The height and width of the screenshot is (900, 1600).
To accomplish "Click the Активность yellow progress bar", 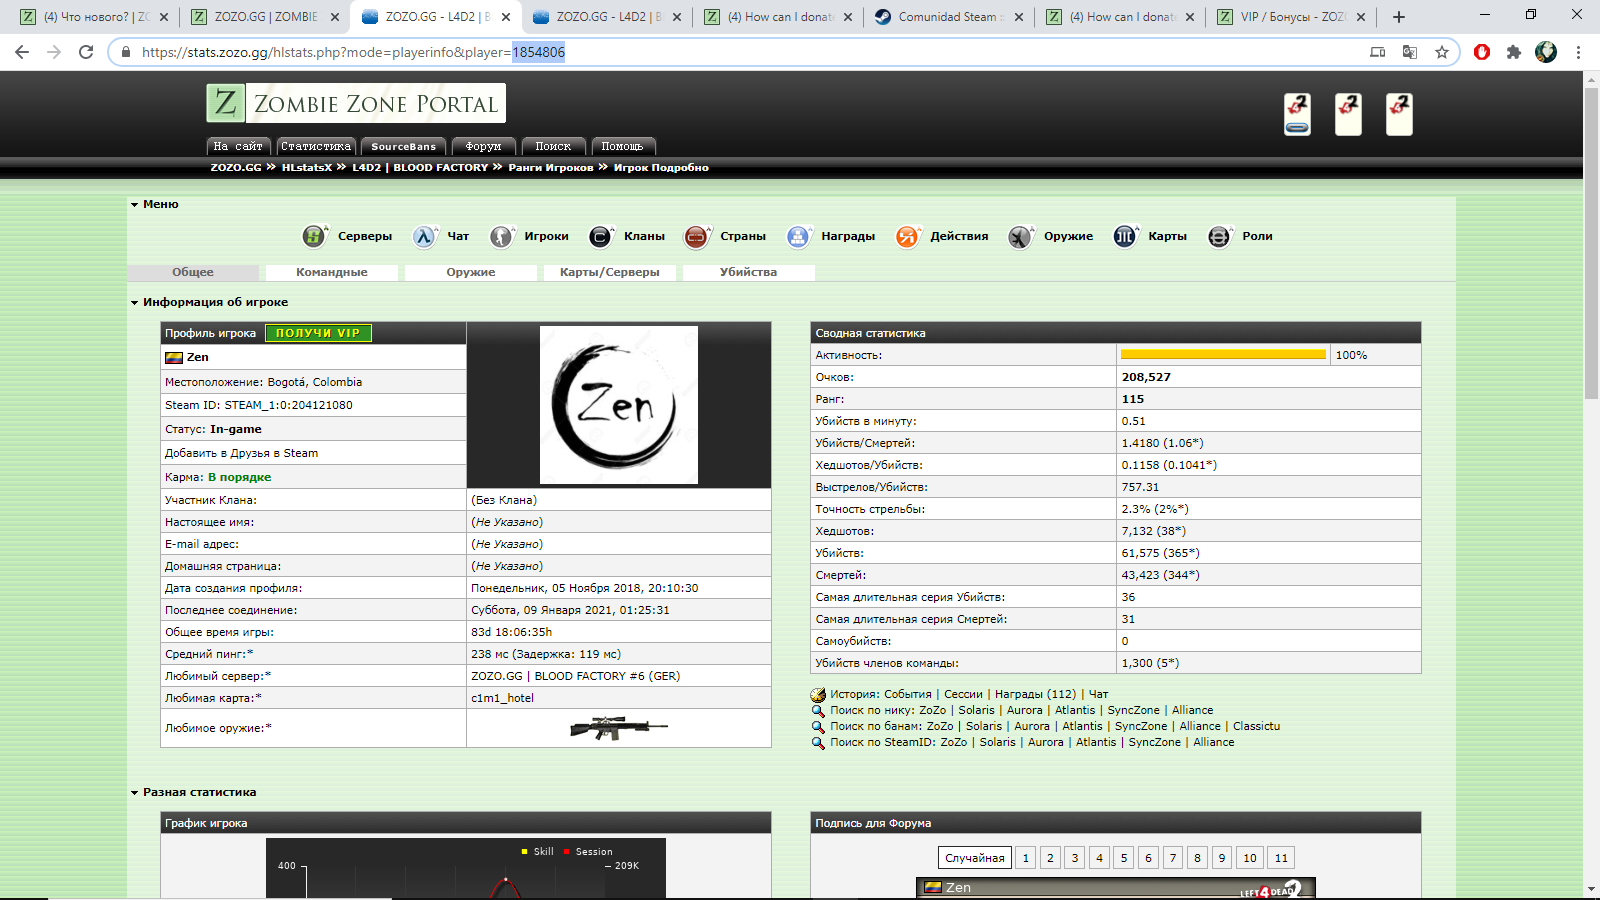I will click(1223, 355).
